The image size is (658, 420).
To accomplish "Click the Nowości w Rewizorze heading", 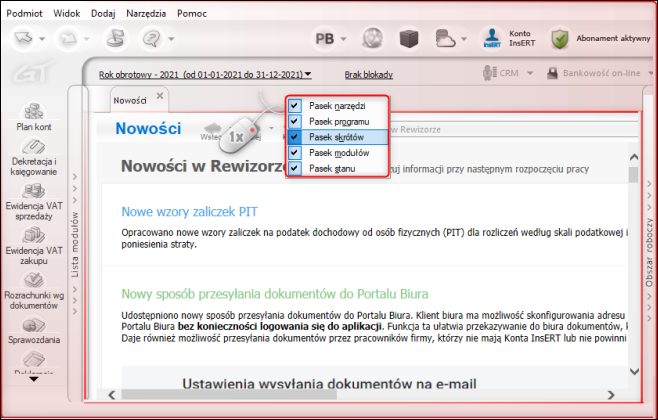I will tap(204, 166).
